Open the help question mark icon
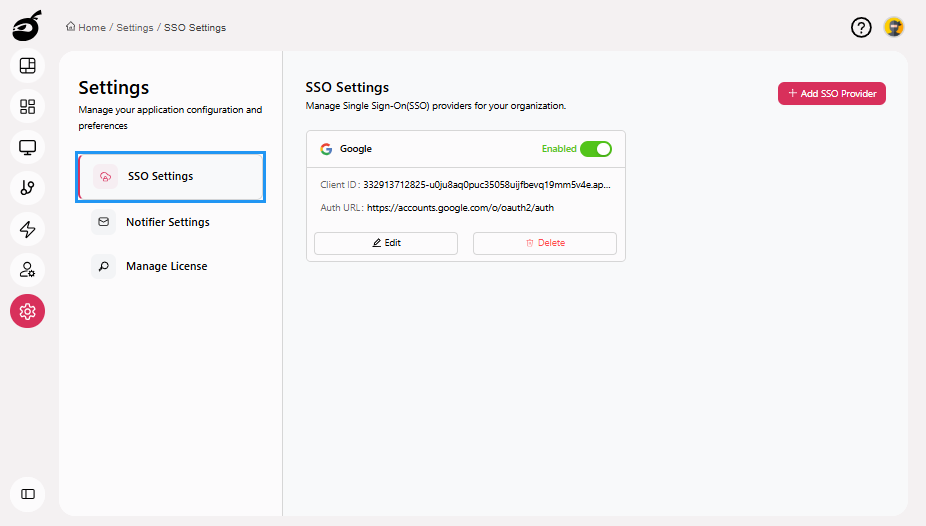The height and width of the screenshot is (526, 926). coord(861,27)
